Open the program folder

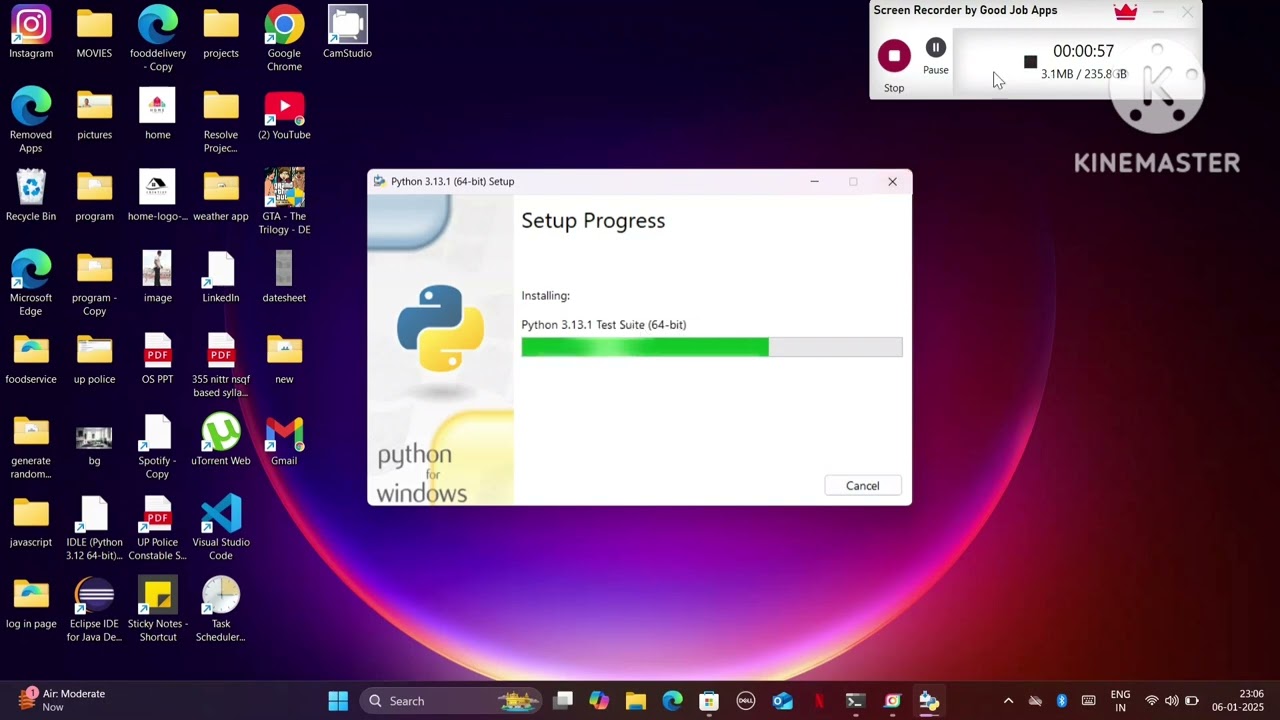pos(94,196)
